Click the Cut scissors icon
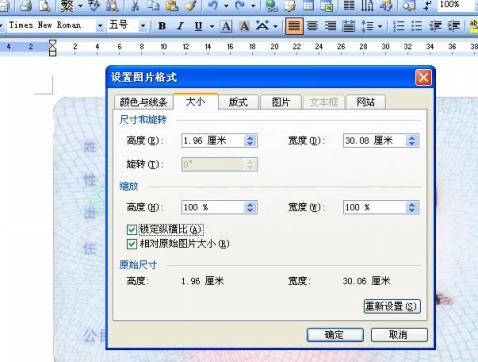The width and height of the screenshot is (478, 362). pos(135,5)
